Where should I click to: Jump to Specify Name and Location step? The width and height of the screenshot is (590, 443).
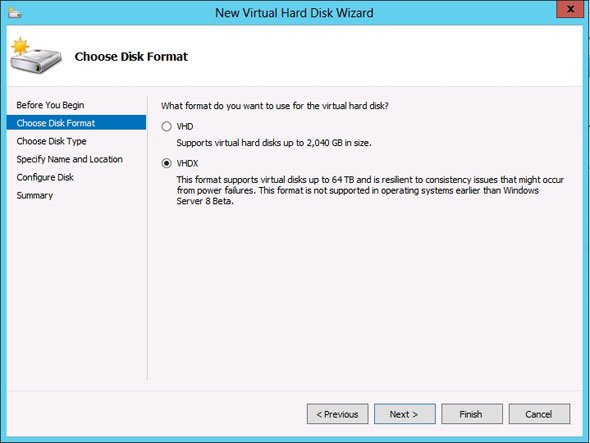70,159
